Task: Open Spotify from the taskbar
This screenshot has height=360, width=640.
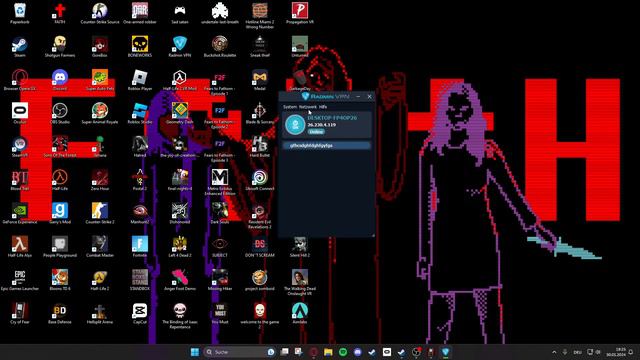Action: coord(343,352)
